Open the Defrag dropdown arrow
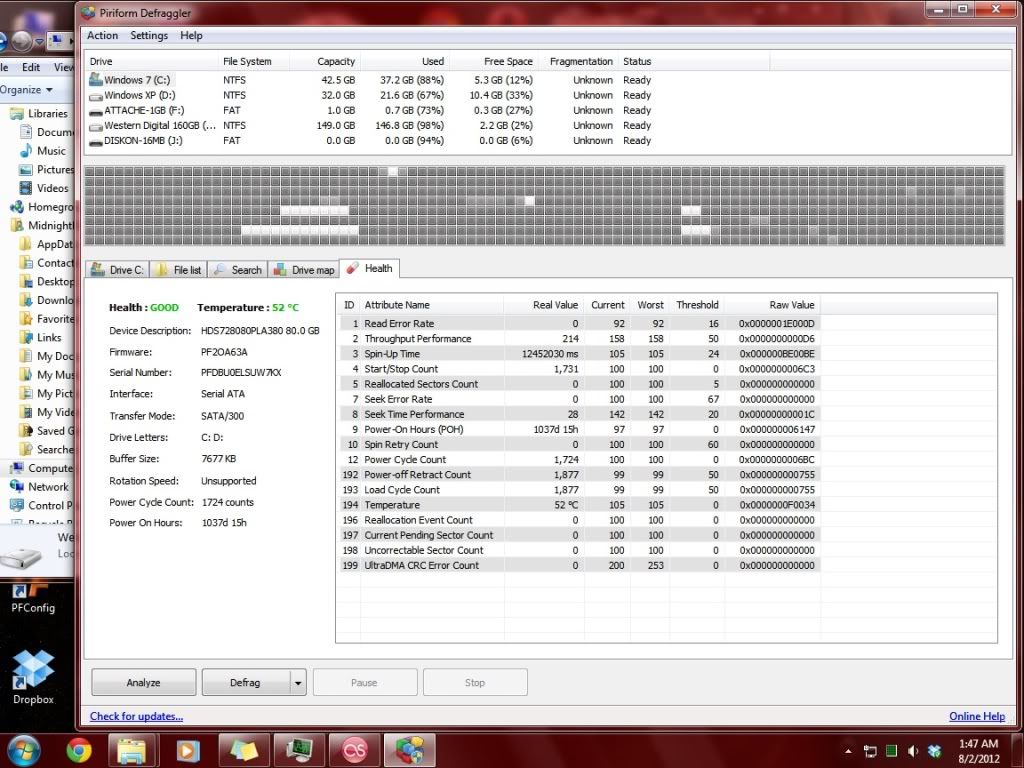 point(298,683)
